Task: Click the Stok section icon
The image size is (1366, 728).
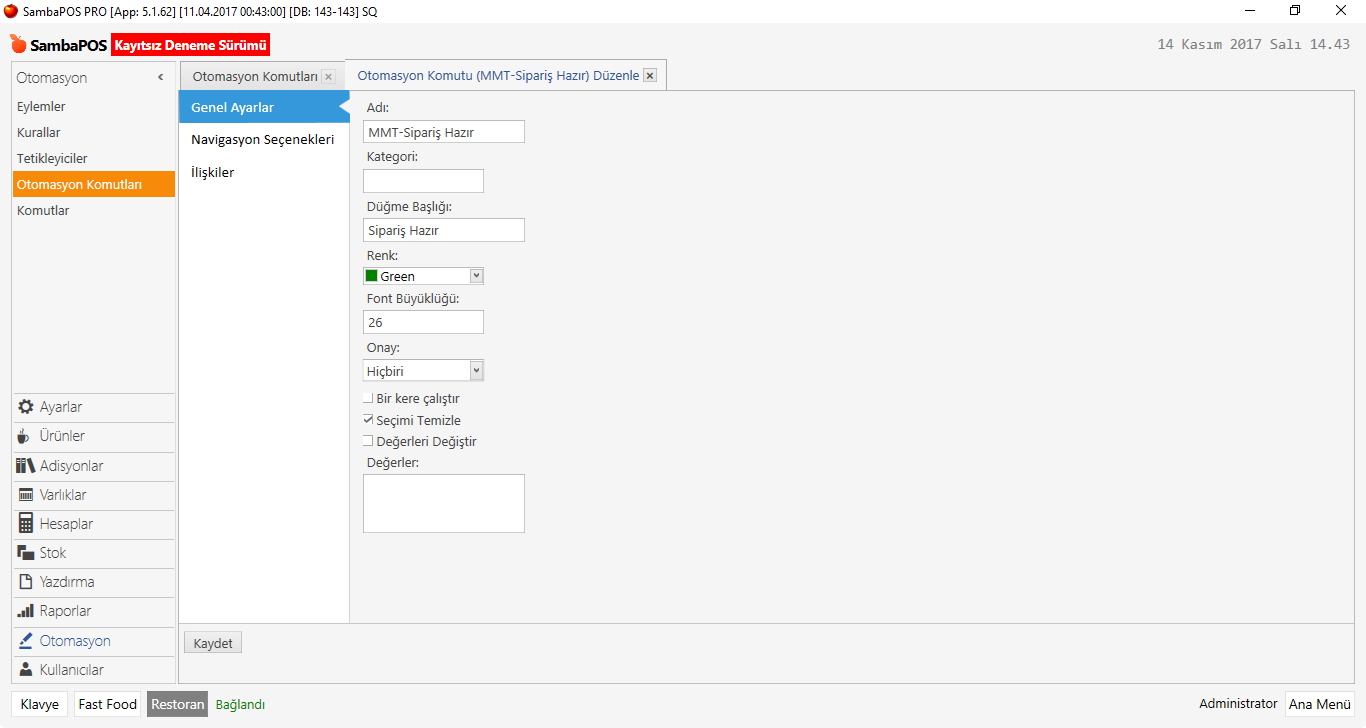Action: 26,553
